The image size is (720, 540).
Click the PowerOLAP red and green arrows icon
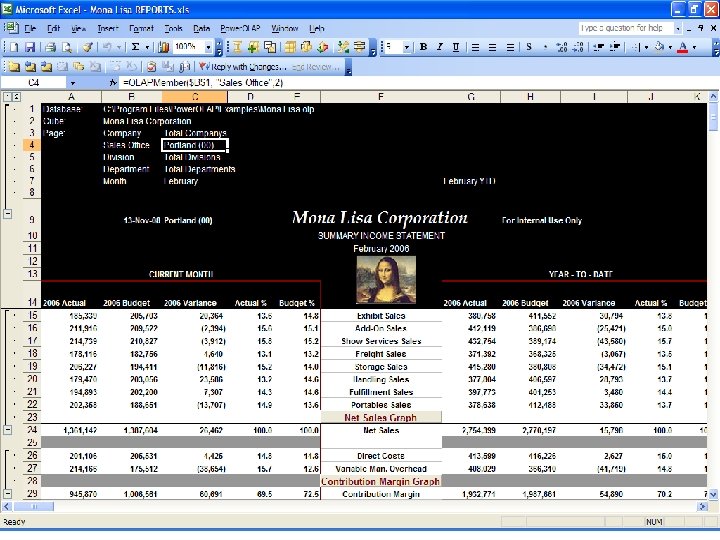[323, 47]
